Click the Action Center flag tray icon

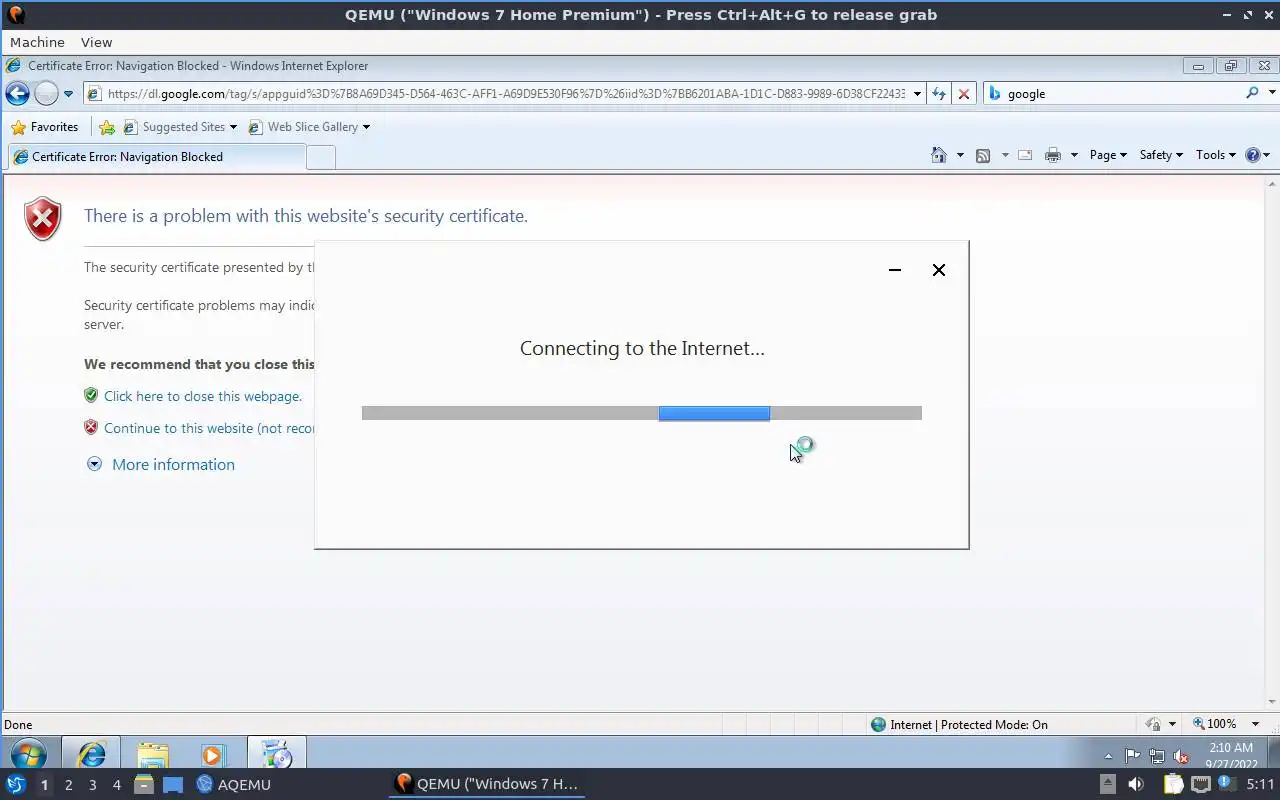(x=1132, y=756)
